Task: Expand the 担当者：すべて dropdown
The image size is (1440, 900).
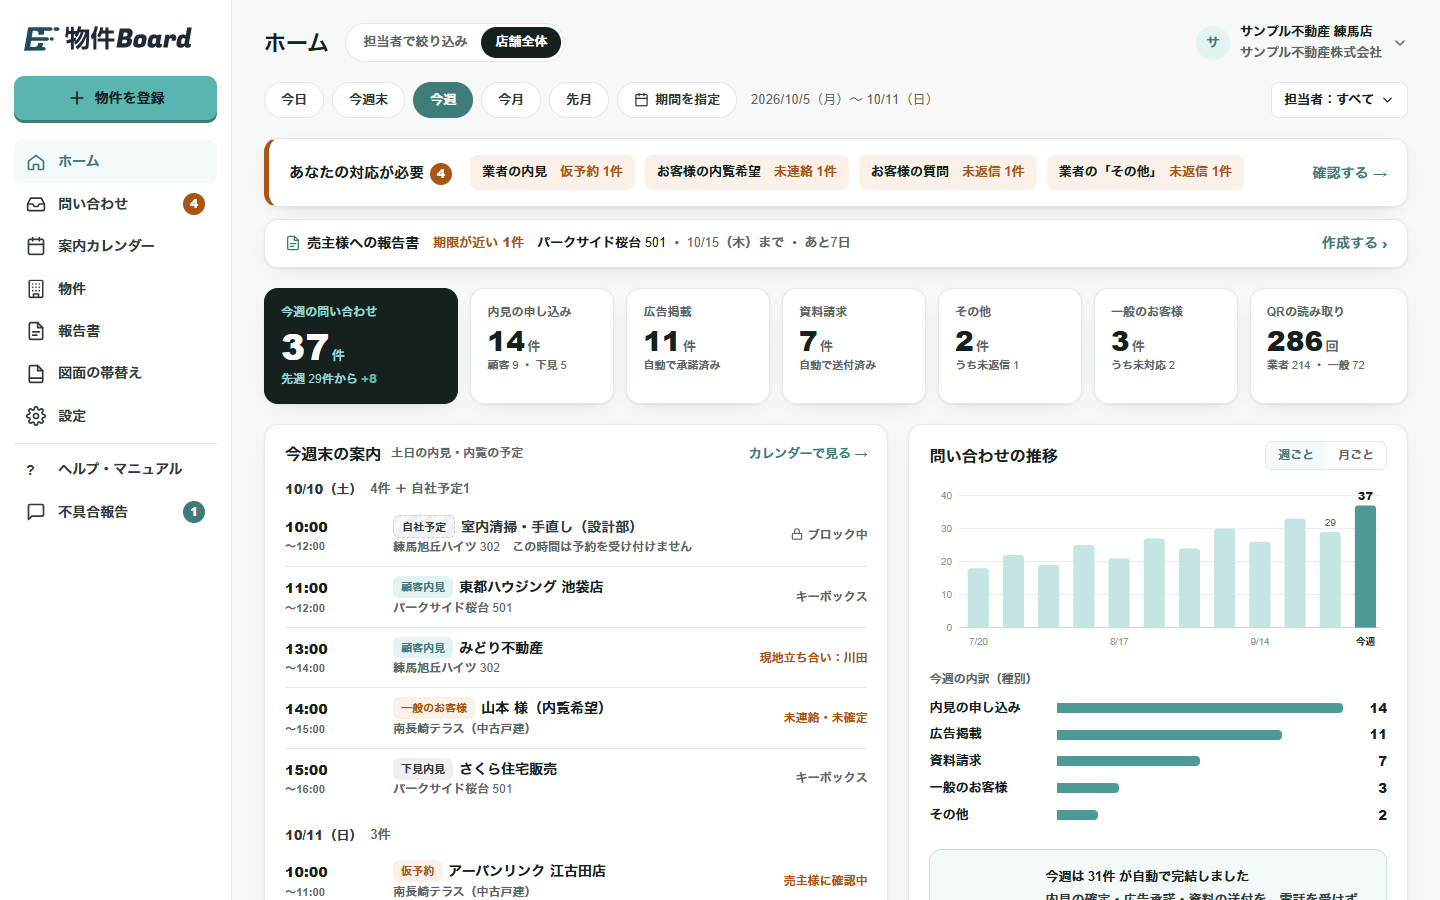Action: point(1339,100)
